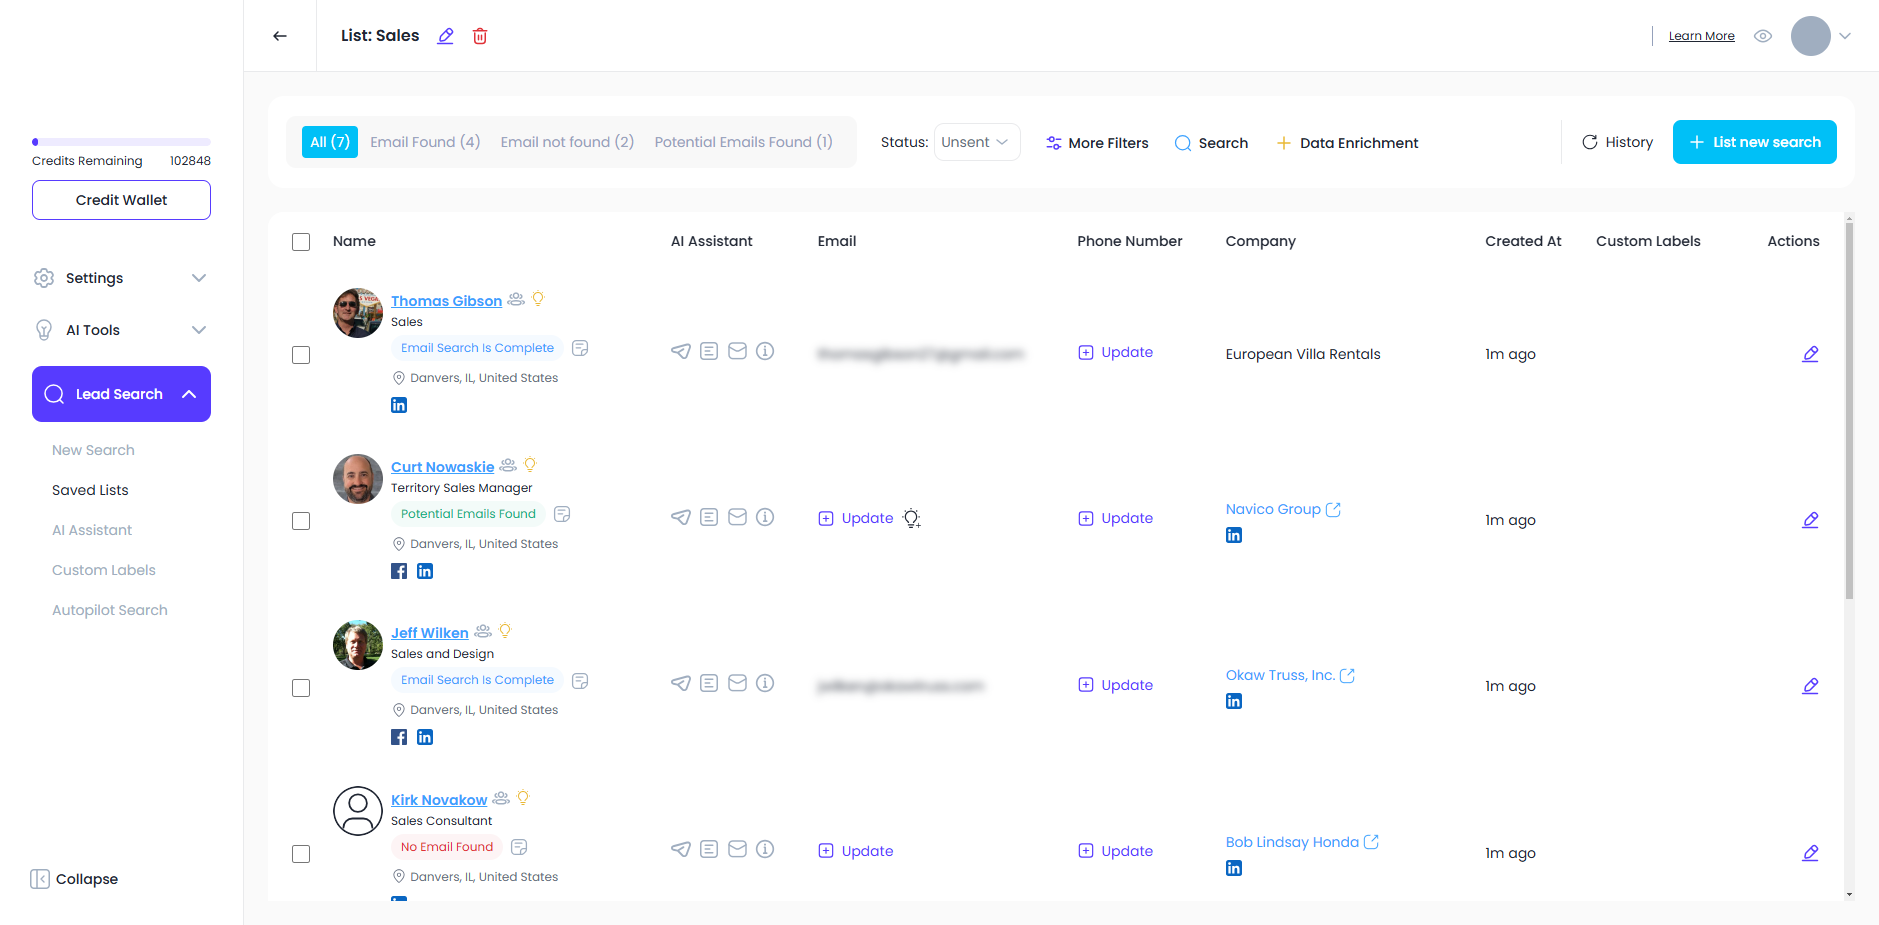
Task: Open Thomas Gibson's LinkedIn profile icon
Action: click(x=399, y=405)
